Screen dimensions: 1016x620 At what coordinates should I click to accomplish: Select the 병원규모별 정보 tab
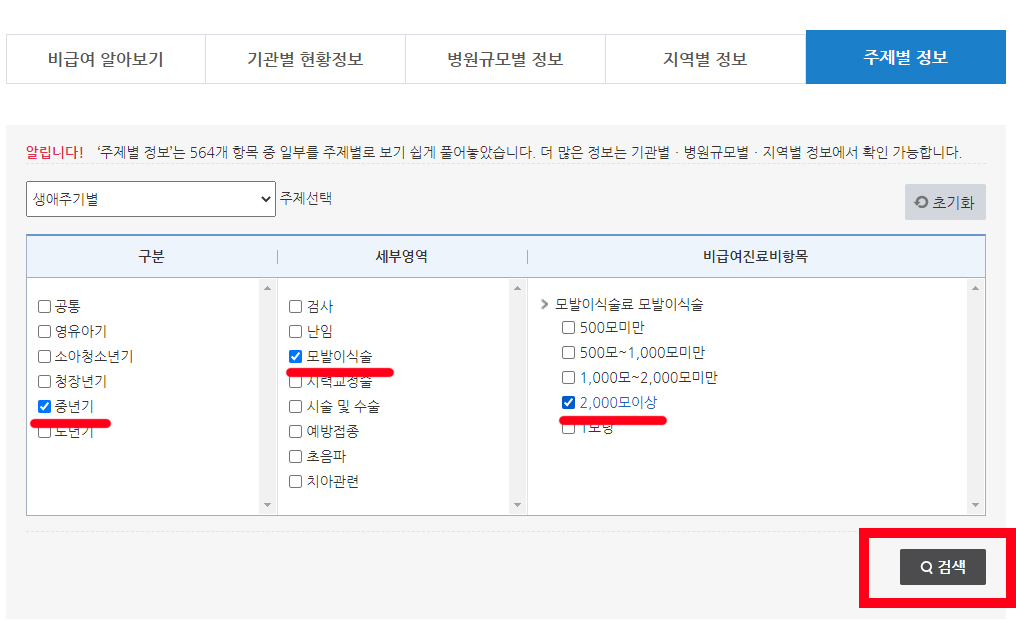(505, 59)
